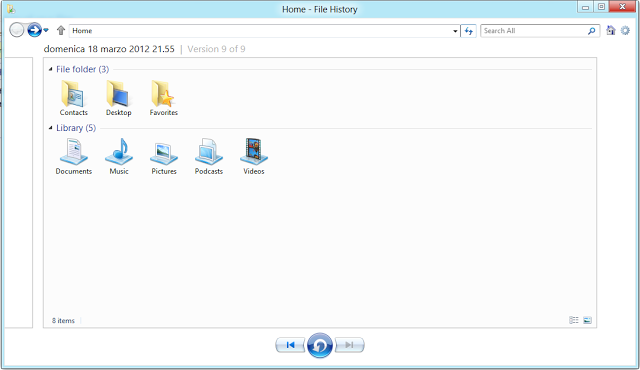Open the Favorites folder
Image resolution: width=640 pixels, height=370 pixels.
coord(163,98)
